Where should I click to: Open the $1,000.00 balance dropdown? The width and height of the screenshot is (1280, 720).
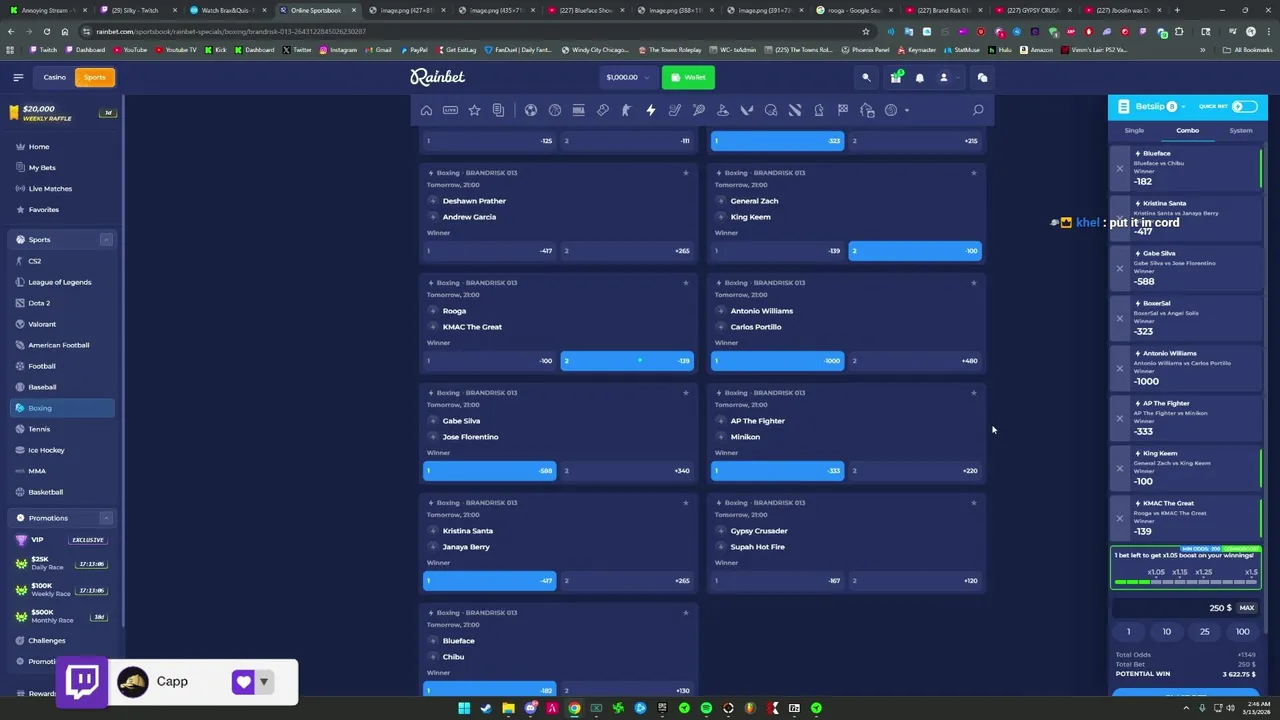click(x=628, y=77)
